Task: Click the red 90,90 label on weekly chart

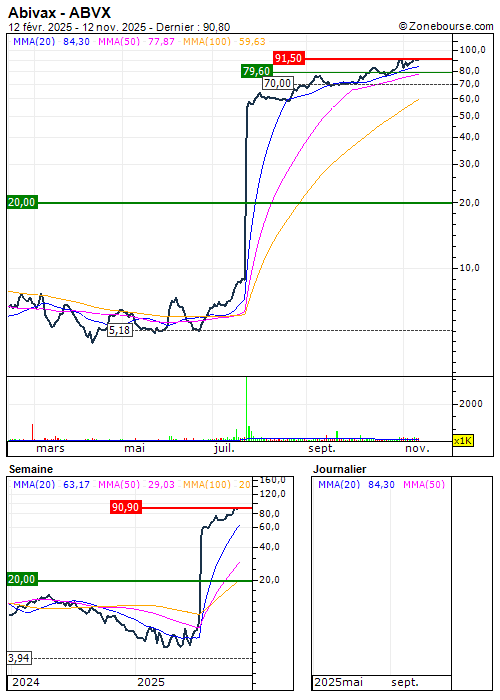Action: tap(126, 507)
